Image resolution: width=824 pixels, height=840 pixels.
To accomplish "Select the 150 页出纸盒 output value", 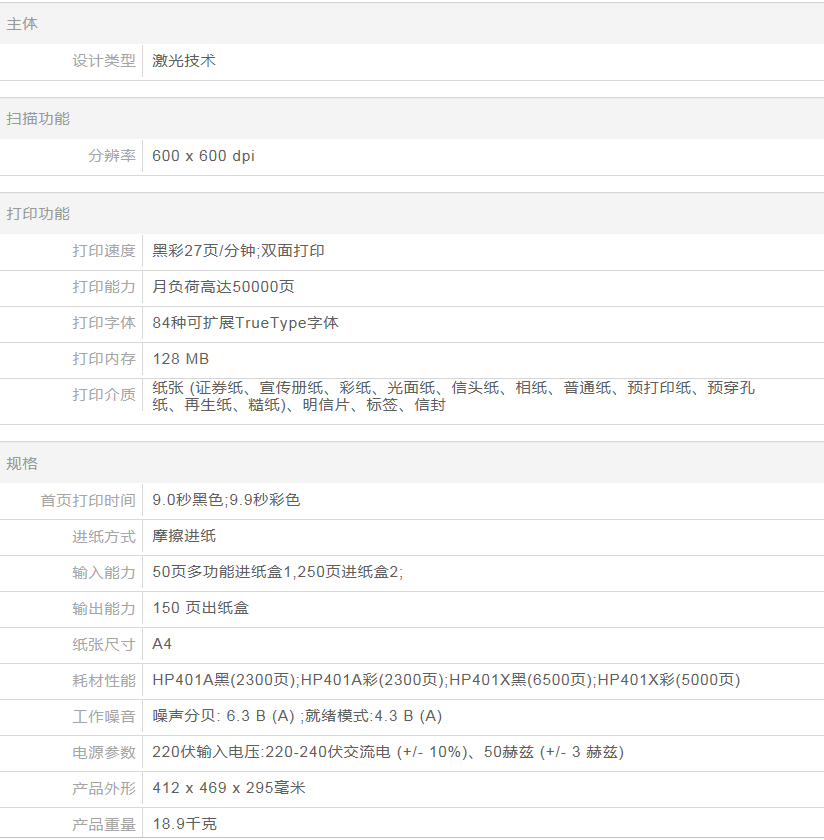I will tap(200, 608).
